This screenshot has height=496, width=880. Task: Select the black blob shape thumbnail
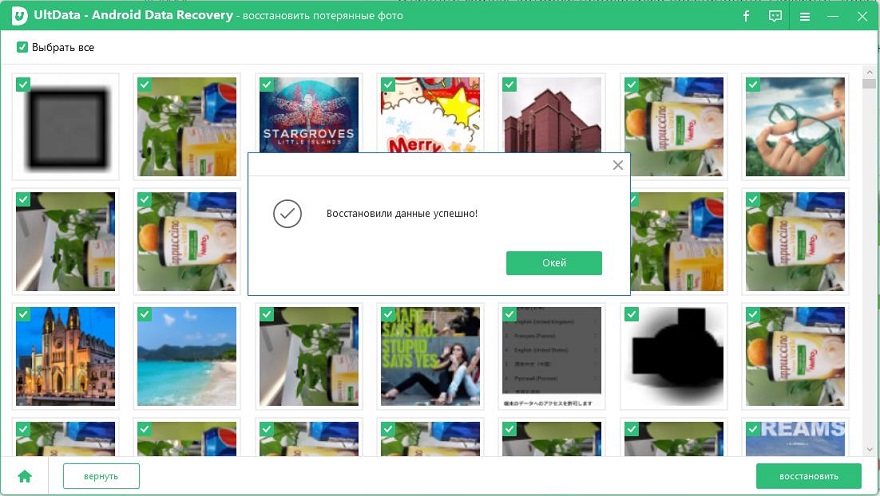(x=673, y=356)
